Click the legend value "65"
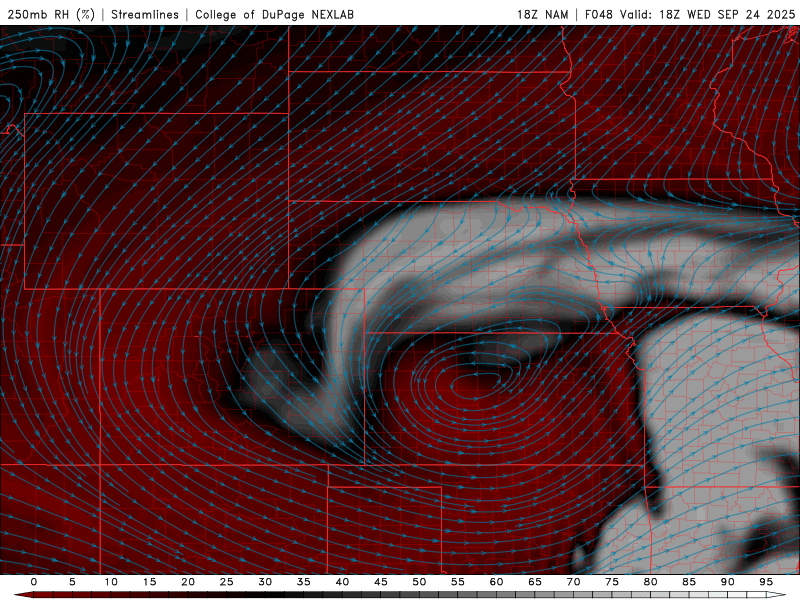 [x=535, y=582]
